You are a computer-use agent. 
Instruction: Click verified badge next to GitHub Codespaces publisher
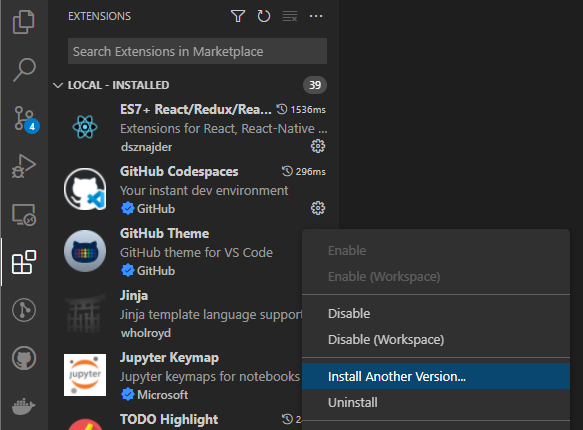[x=128, y=208]
